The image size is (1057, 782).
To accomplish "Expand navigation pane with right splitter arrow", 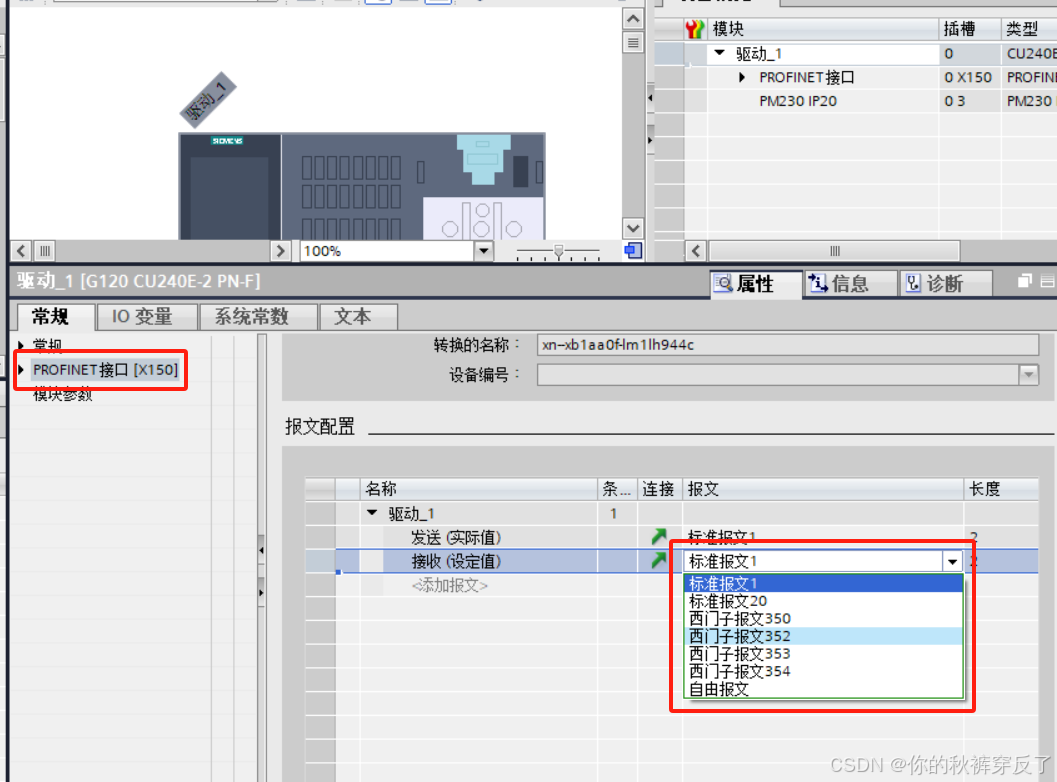I will [262, 593].
